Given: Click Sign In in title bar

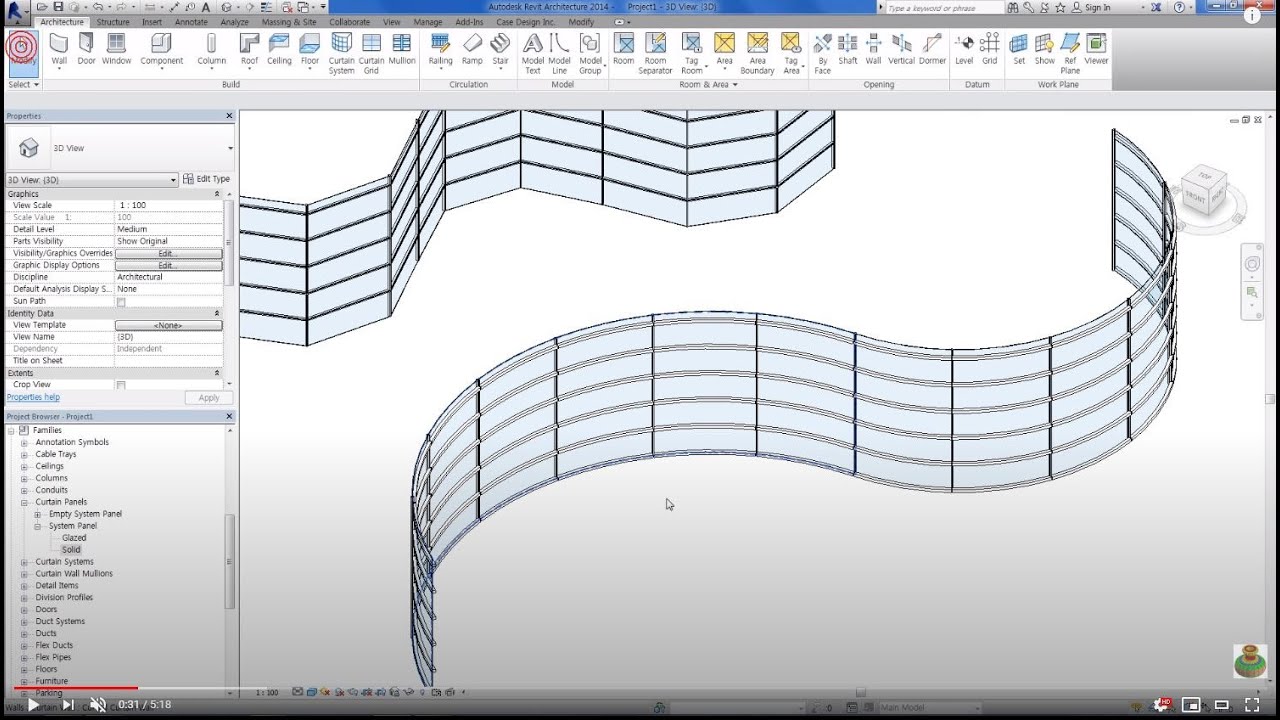Looking at the screenshot, I should [1091, 7].
